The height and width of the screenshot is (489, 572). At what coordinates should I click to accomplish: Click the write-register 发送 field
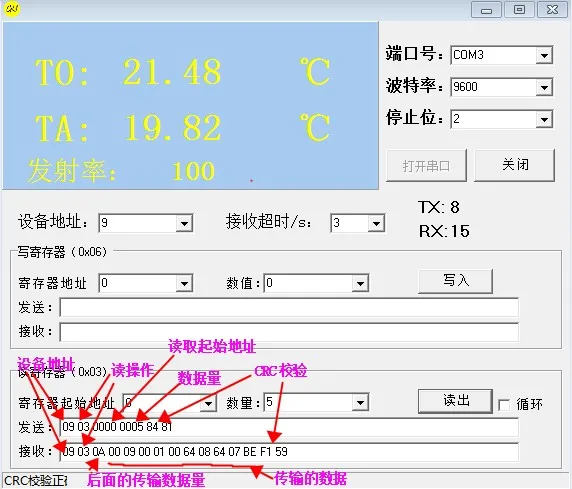point(289,307)
